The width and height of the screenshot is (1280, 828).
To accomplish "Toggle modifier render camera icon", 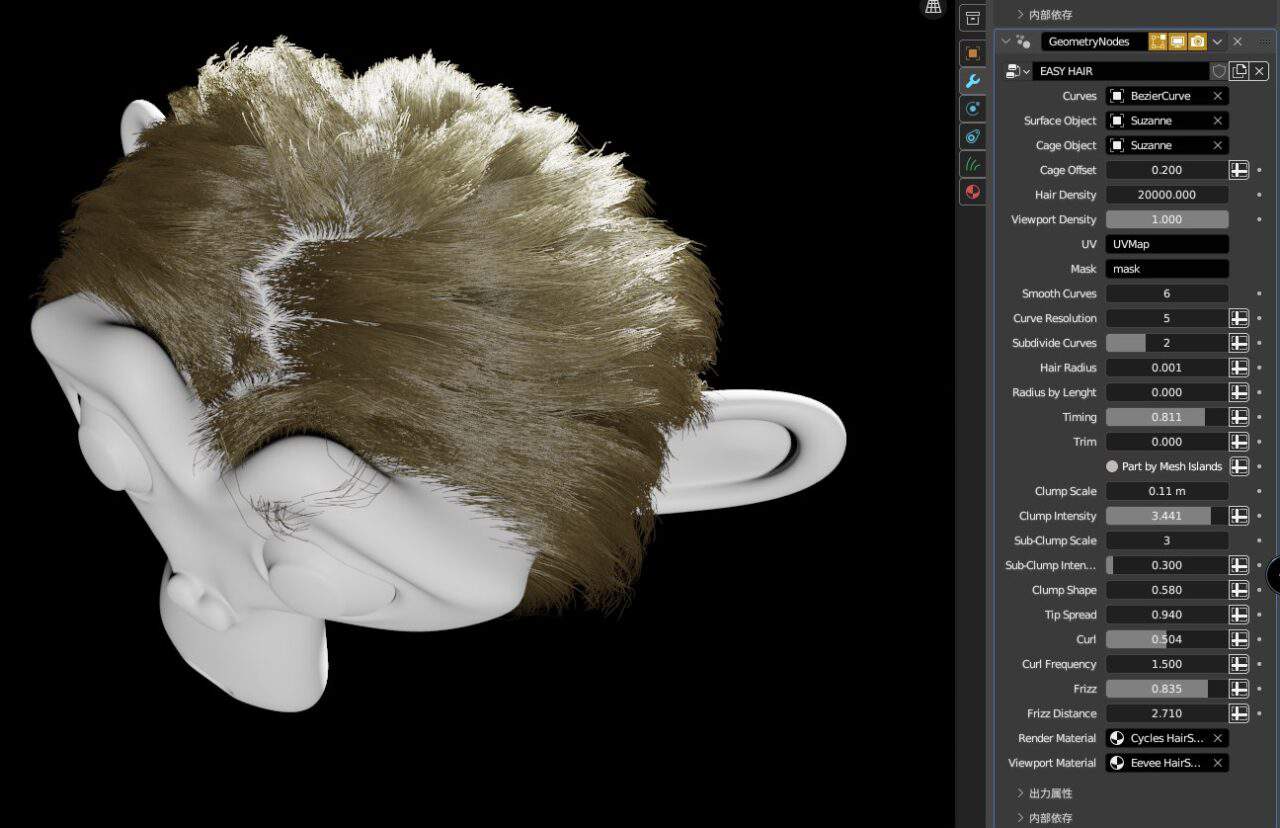I will coord(1197,42).
